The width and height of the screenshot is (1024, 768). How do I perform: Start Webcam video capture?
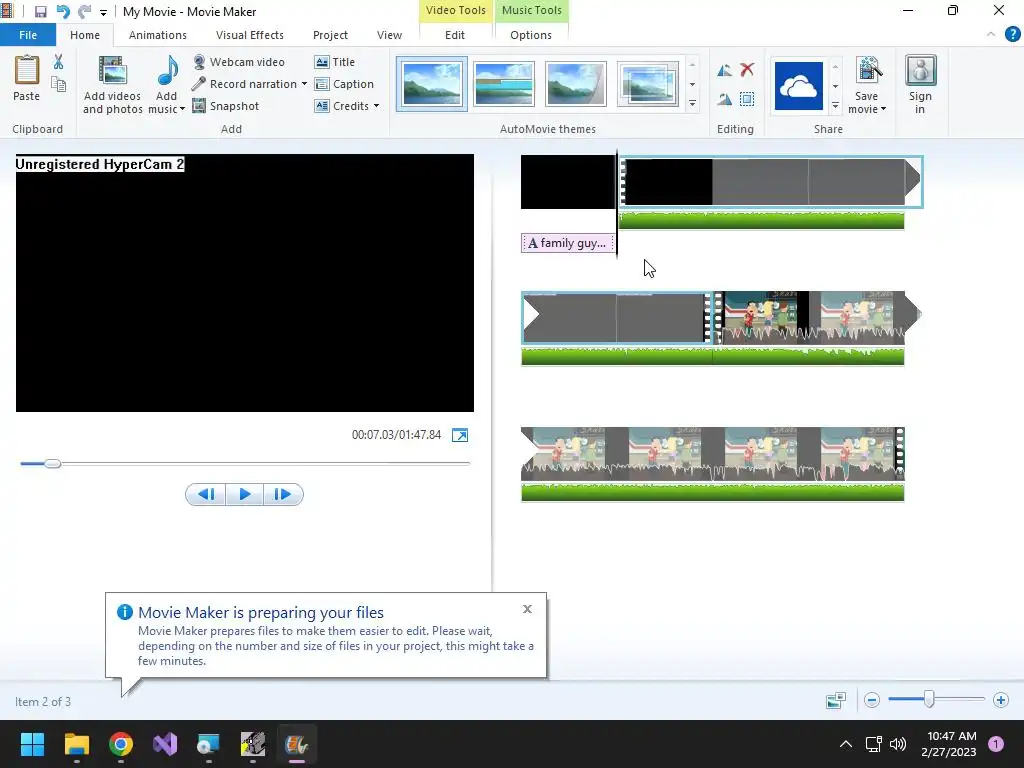(239, 62)
